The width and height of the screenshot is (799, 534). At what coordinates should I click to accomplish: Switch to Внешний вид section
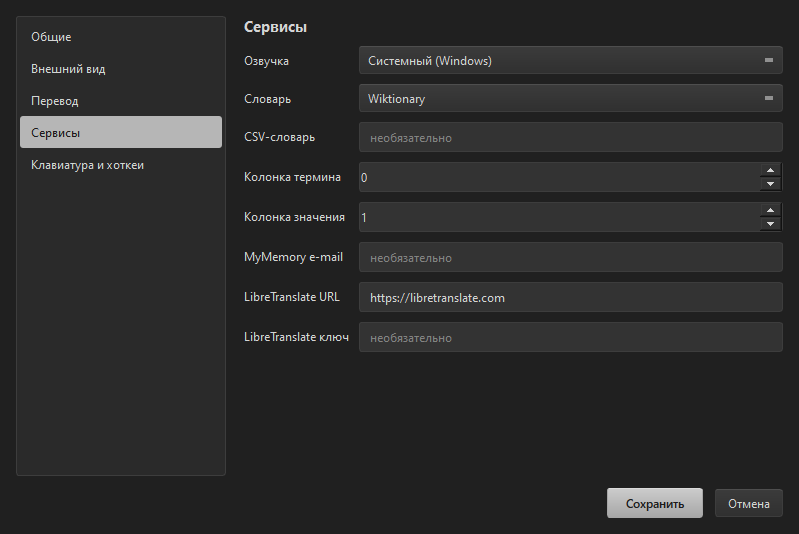(x=121, y=69)
